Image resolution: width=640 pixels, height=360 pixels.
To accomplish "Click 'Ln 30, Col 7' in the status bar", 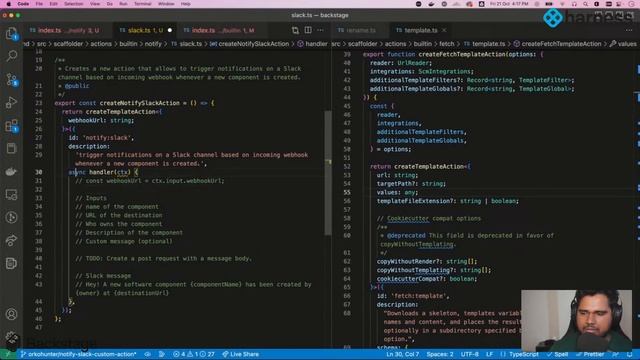I will pyautogui.click(x=402, y=354).
